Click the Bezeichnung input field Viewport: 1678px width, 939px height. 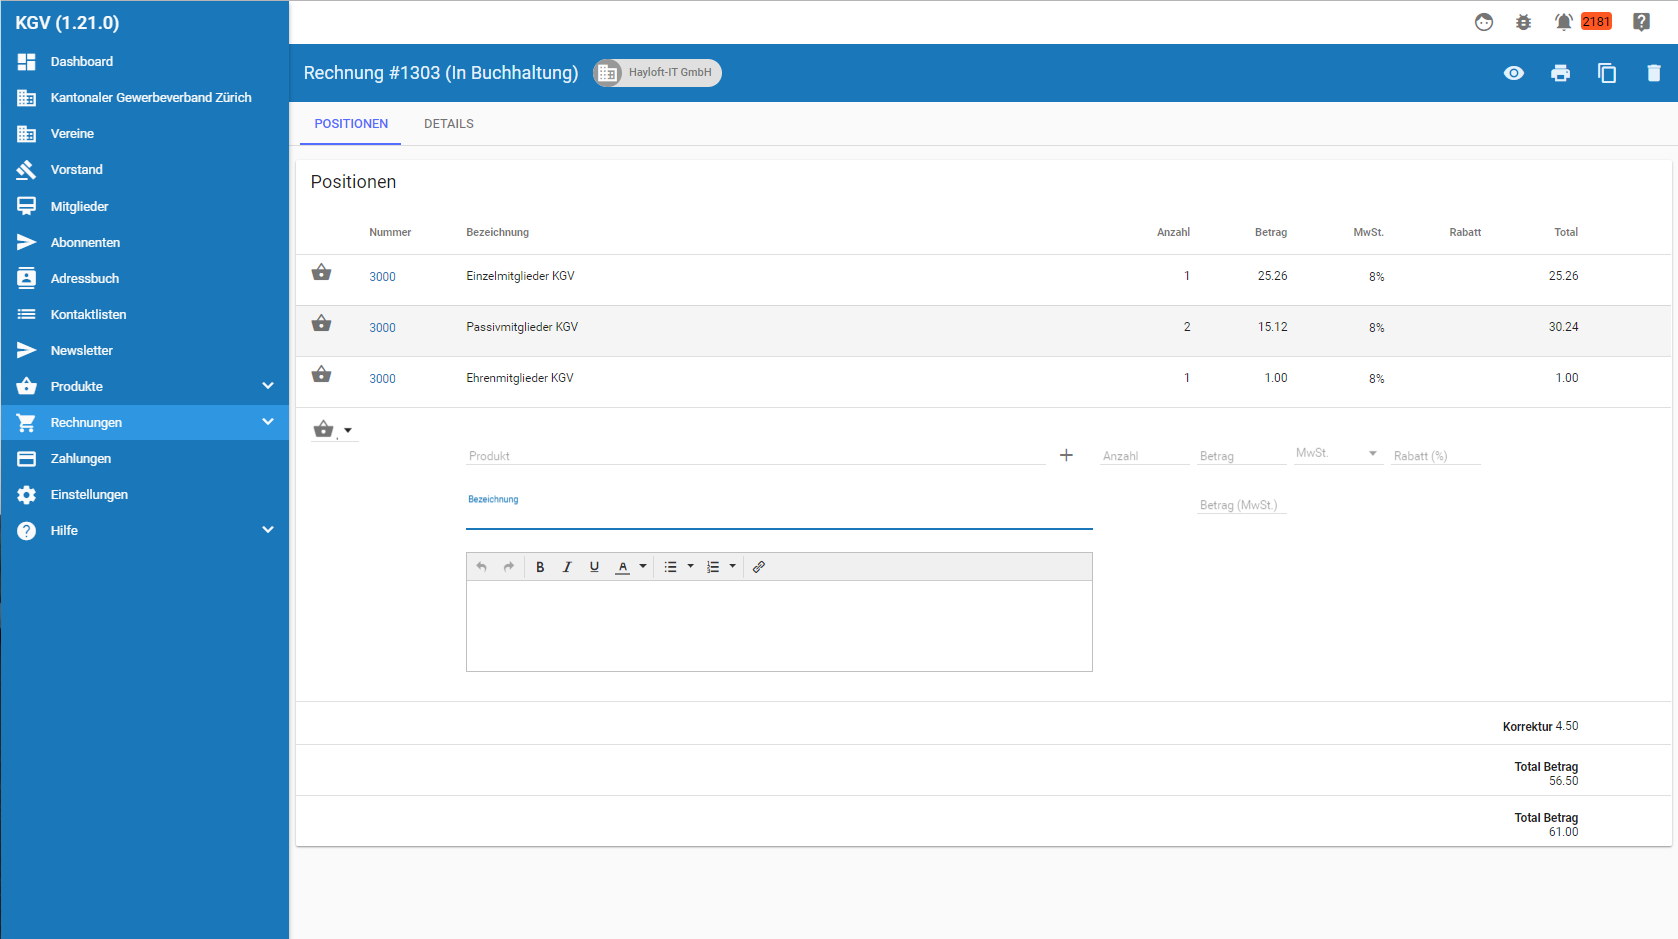[778, 516]
